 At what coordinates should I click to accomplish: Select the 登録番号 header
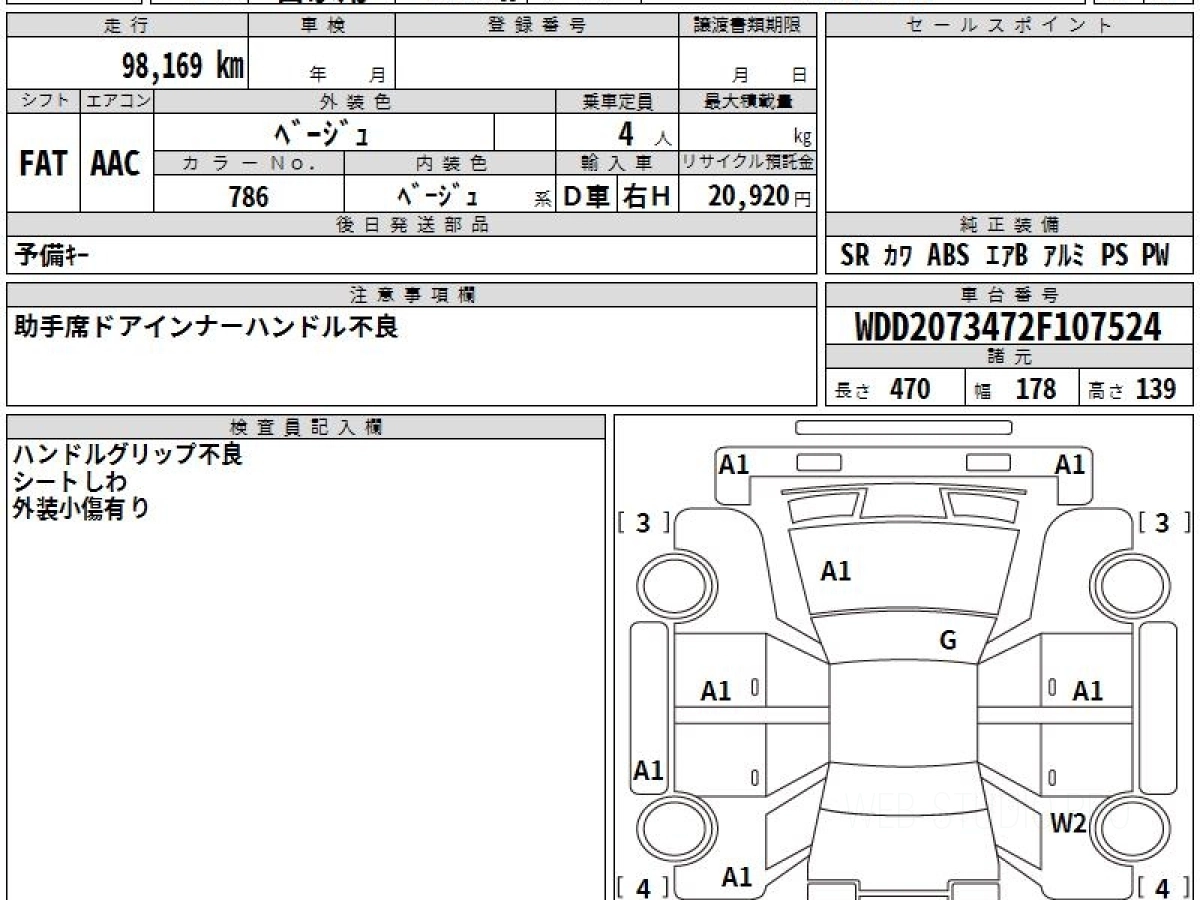[x=537, y=27]
